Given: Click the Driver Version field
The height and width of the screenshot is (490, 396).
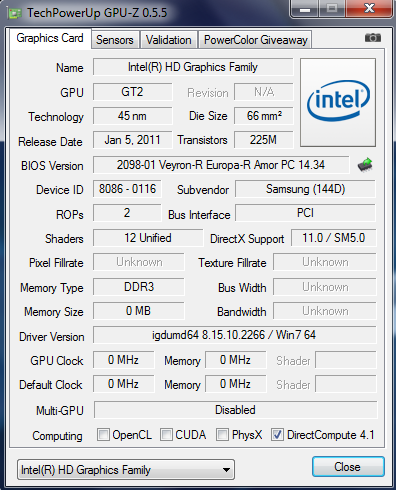Looking at the screenshot, I should [234, 335].
